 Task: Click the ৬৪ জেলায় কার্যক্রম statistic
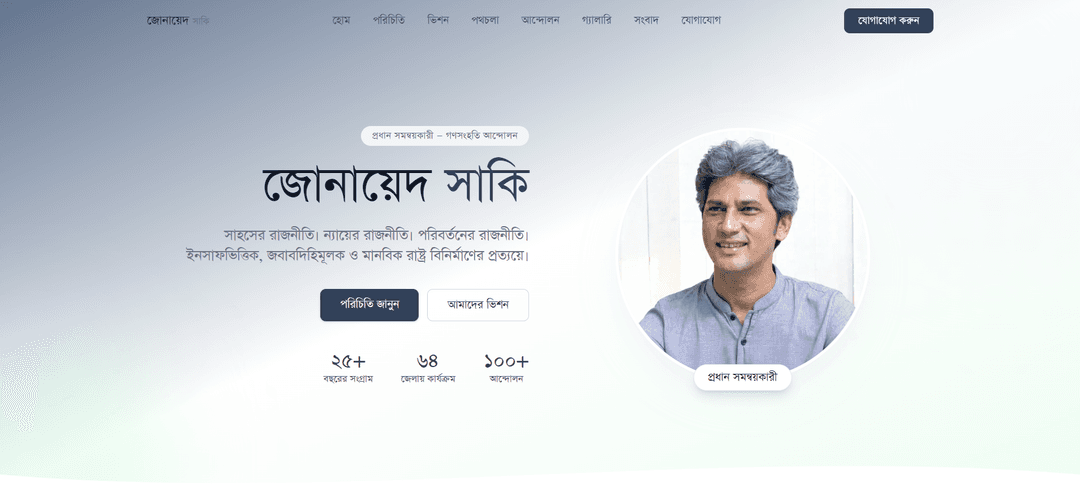[x=428, y=368]
